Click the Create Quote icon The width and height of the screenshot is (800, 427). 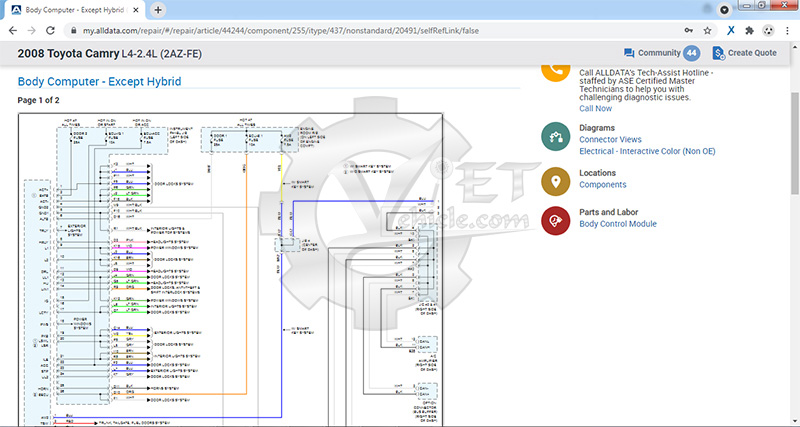tap(718, 53)
